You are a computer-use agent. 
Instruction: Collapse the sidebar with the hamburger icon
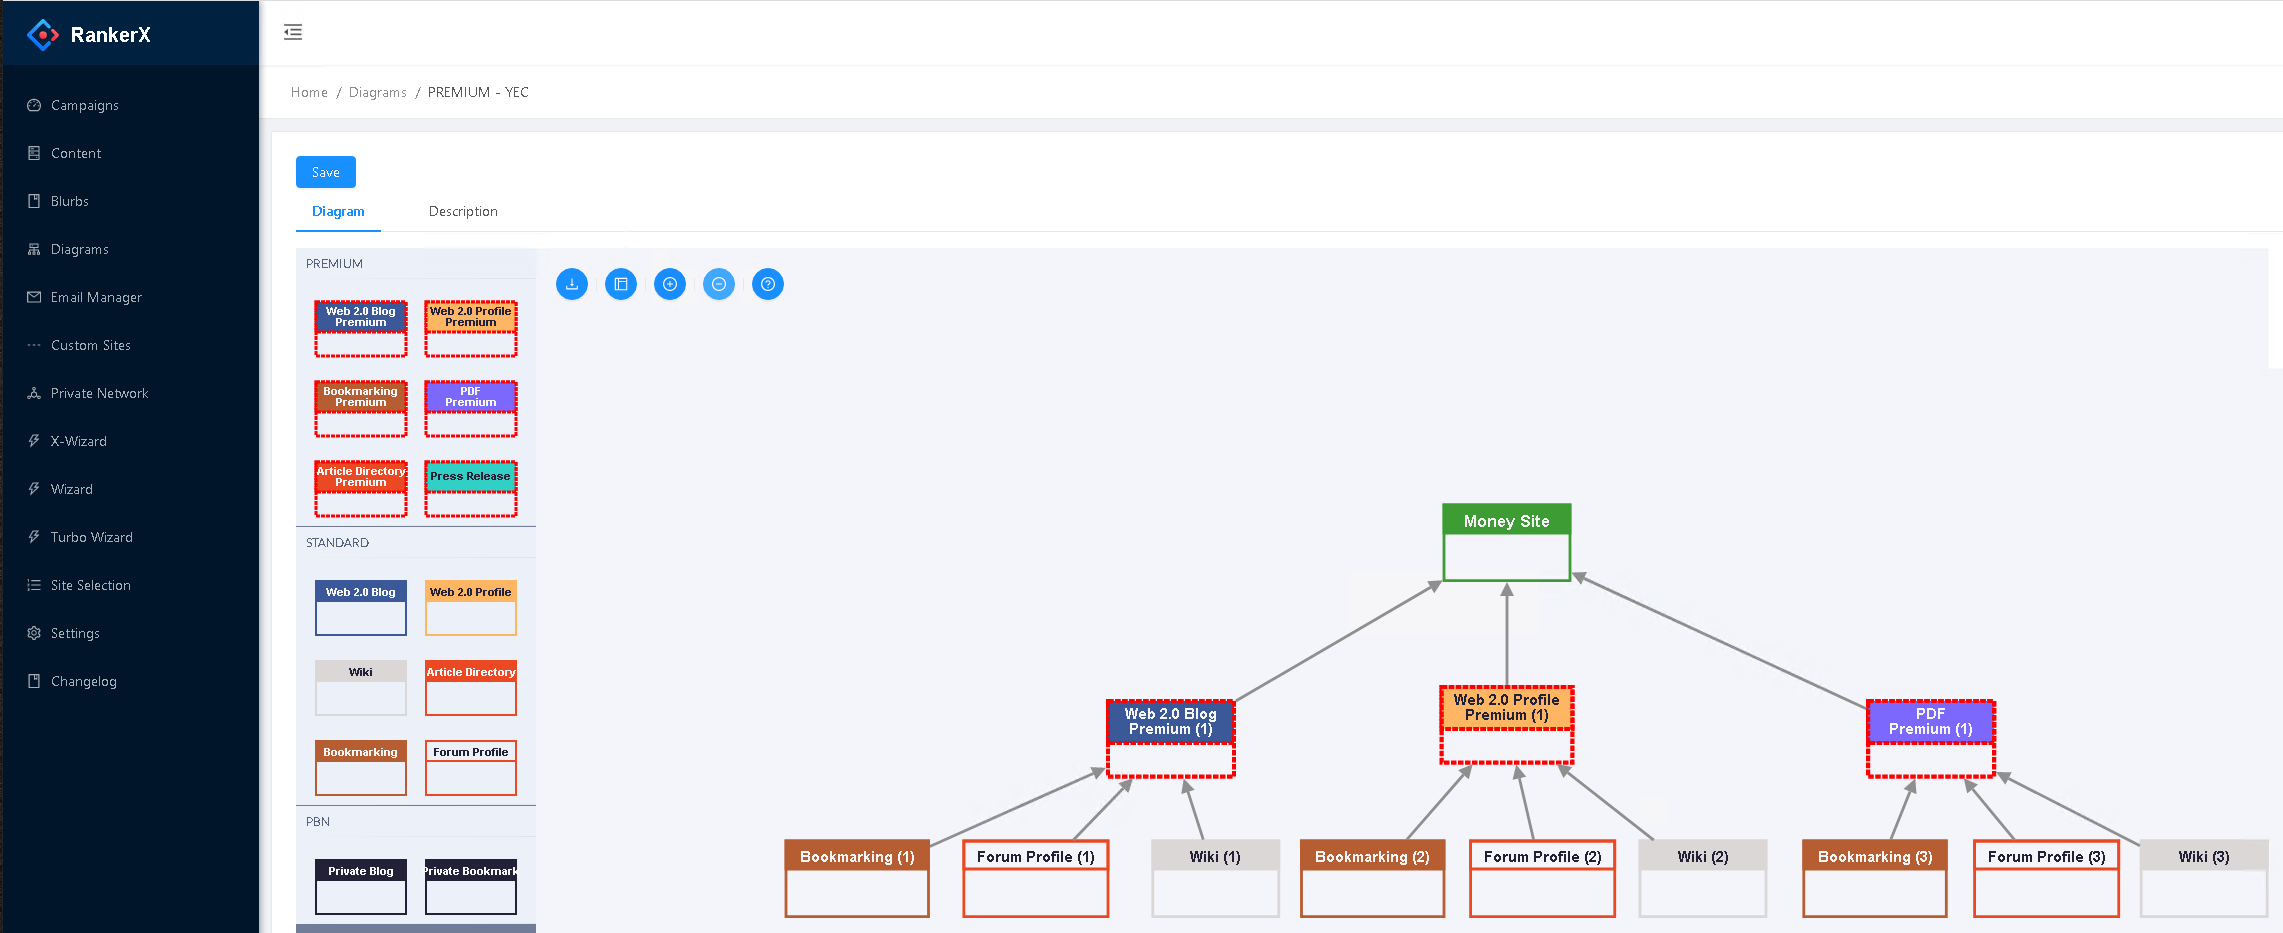tap(293, 32)
